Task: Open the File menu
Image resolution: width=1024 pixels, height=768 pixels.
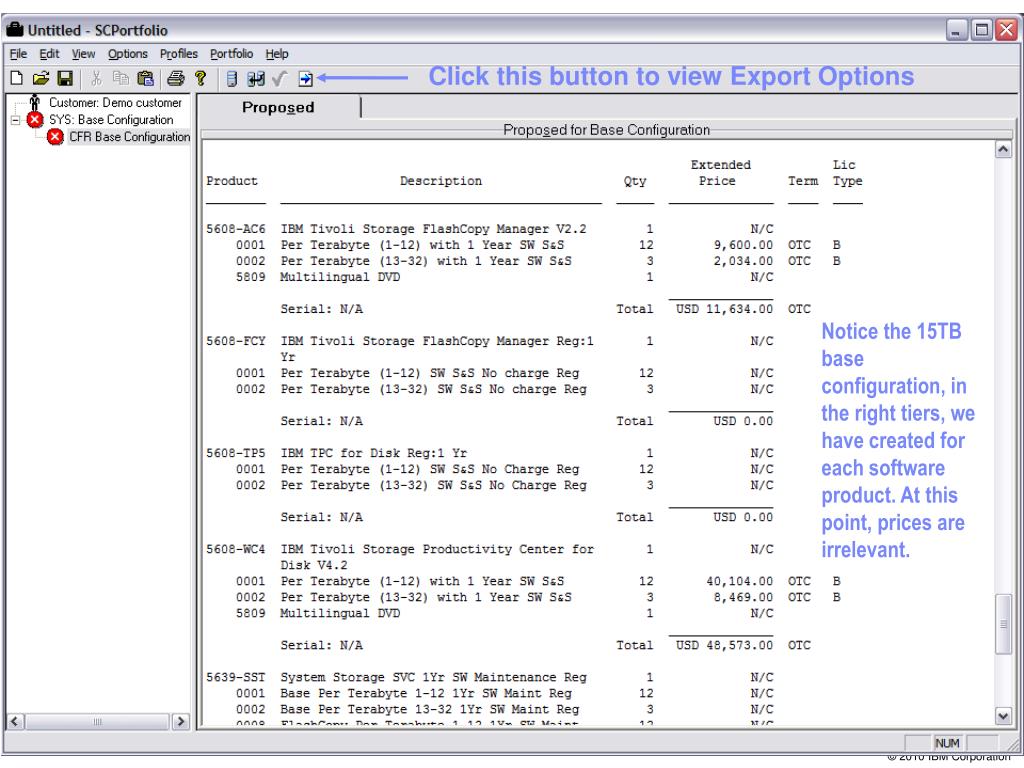Action: point(18,54)
